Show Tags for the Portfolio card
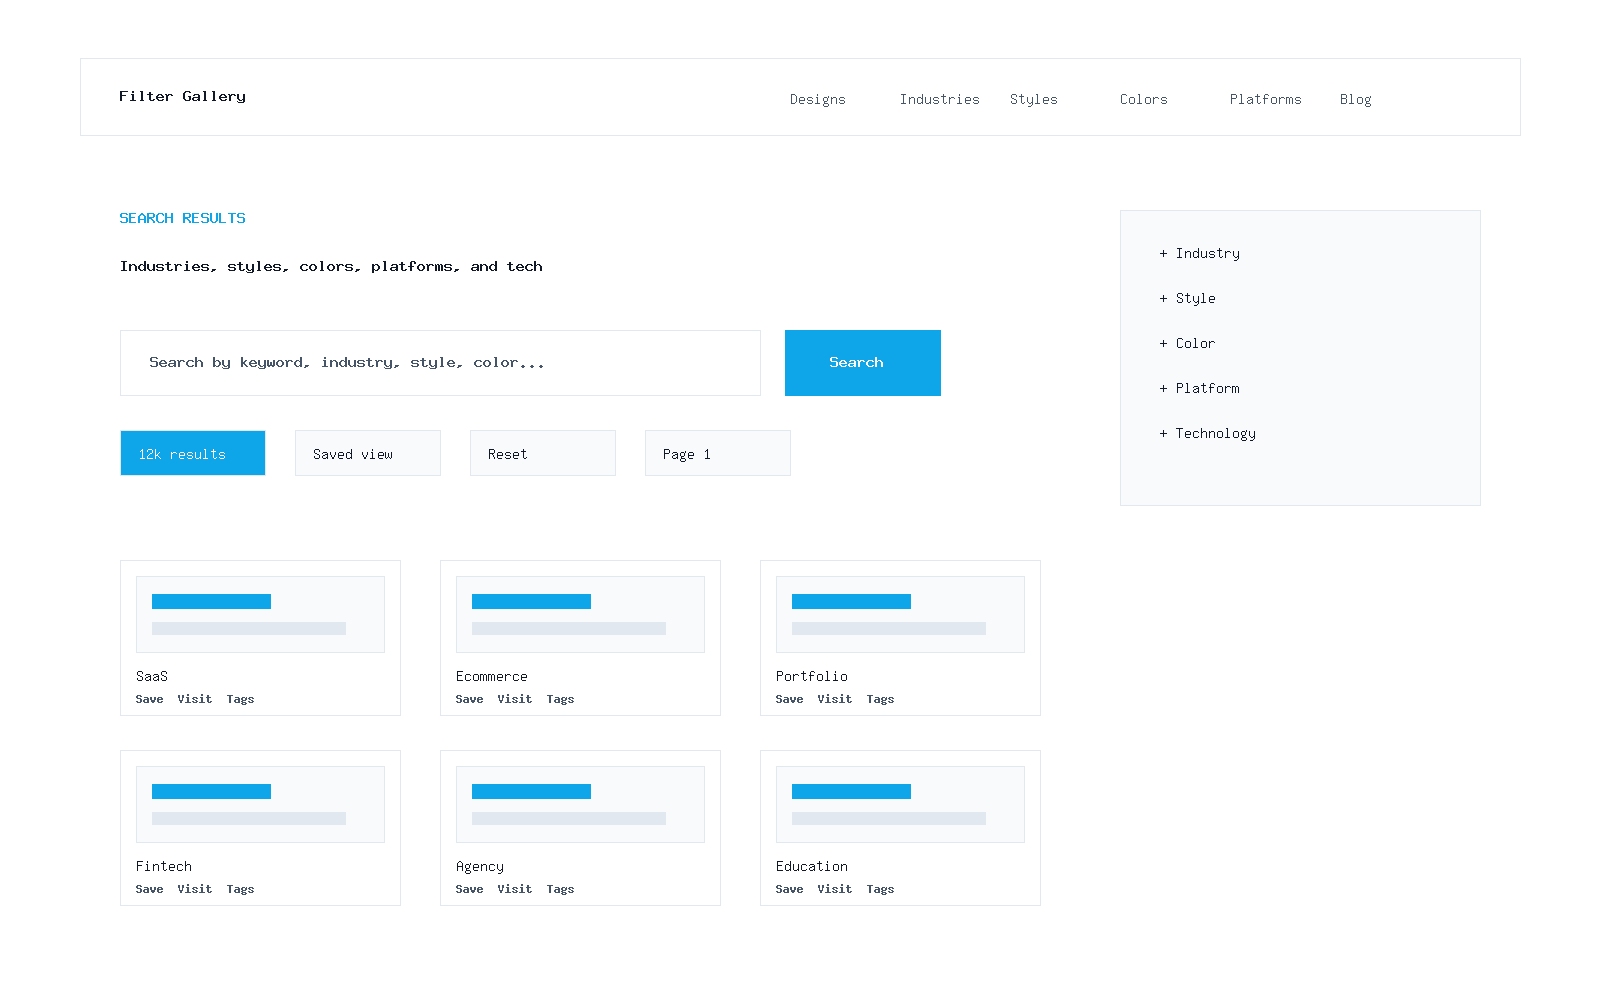The width and height of the screenshot is (1600, 1000). 880,699
